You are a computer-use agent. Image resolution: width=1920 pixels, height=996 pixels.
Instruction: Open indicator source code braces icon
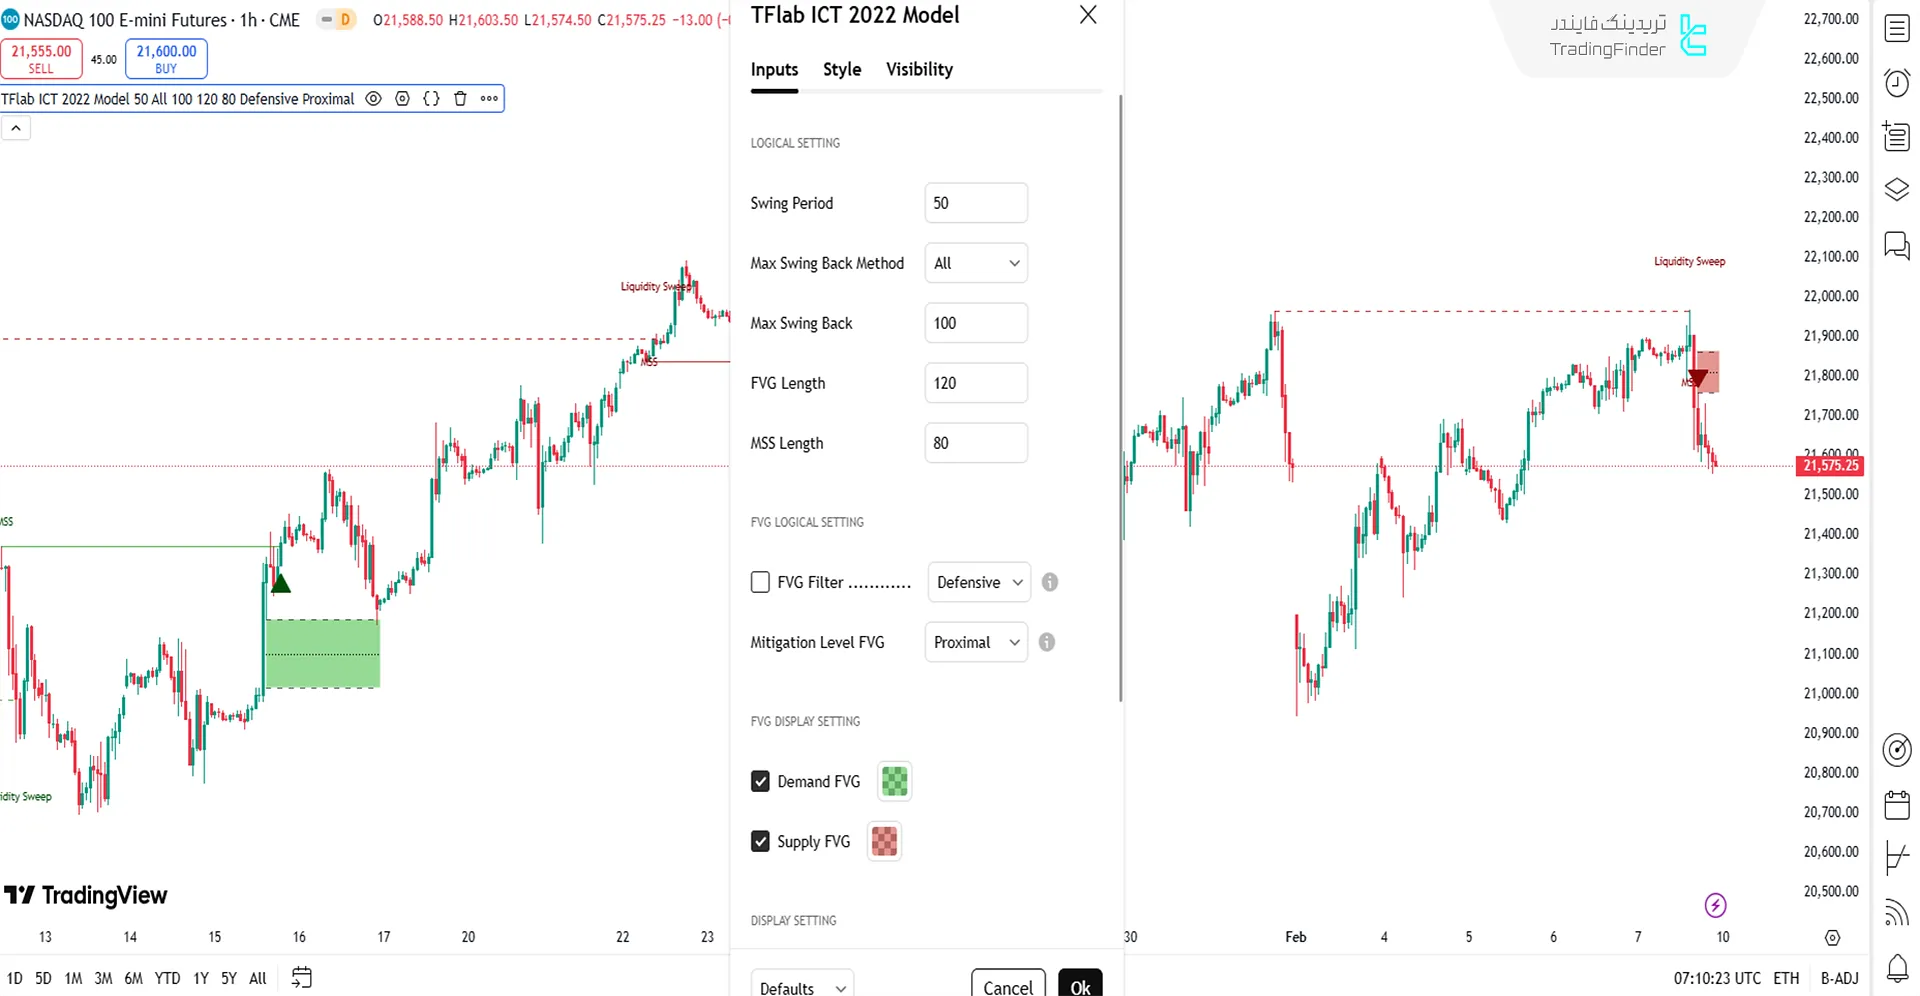431,99
